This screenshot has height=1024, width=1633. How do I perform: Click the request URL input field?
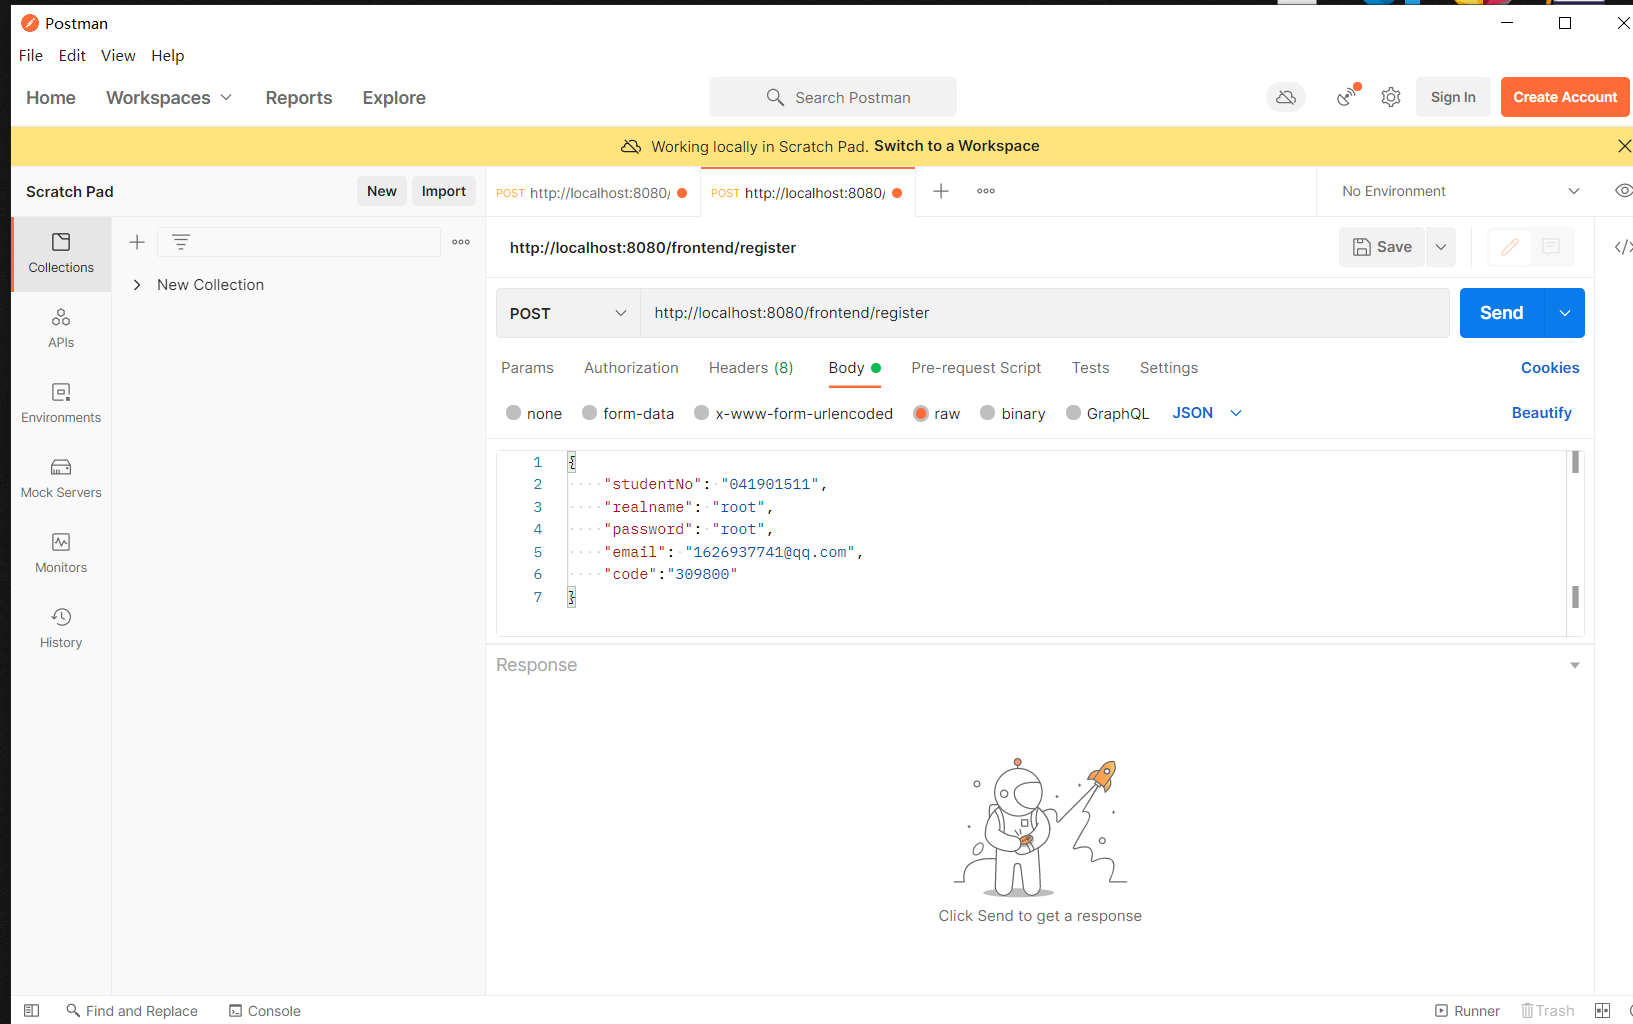[x=1045, y=313]
